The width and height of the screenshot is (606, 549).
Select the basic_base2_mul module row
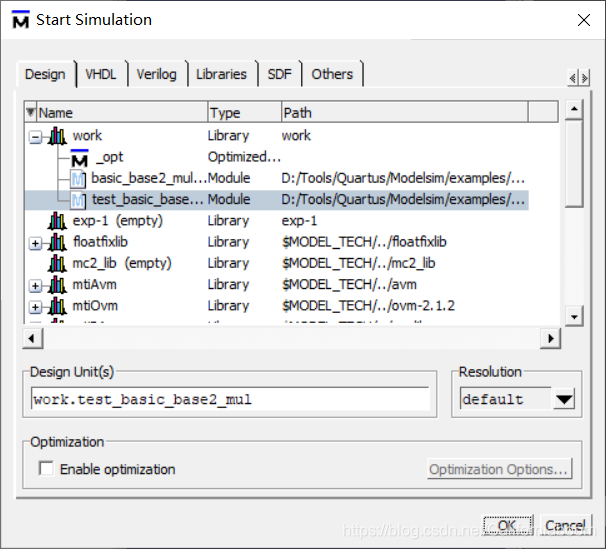(x=276, y=178)
